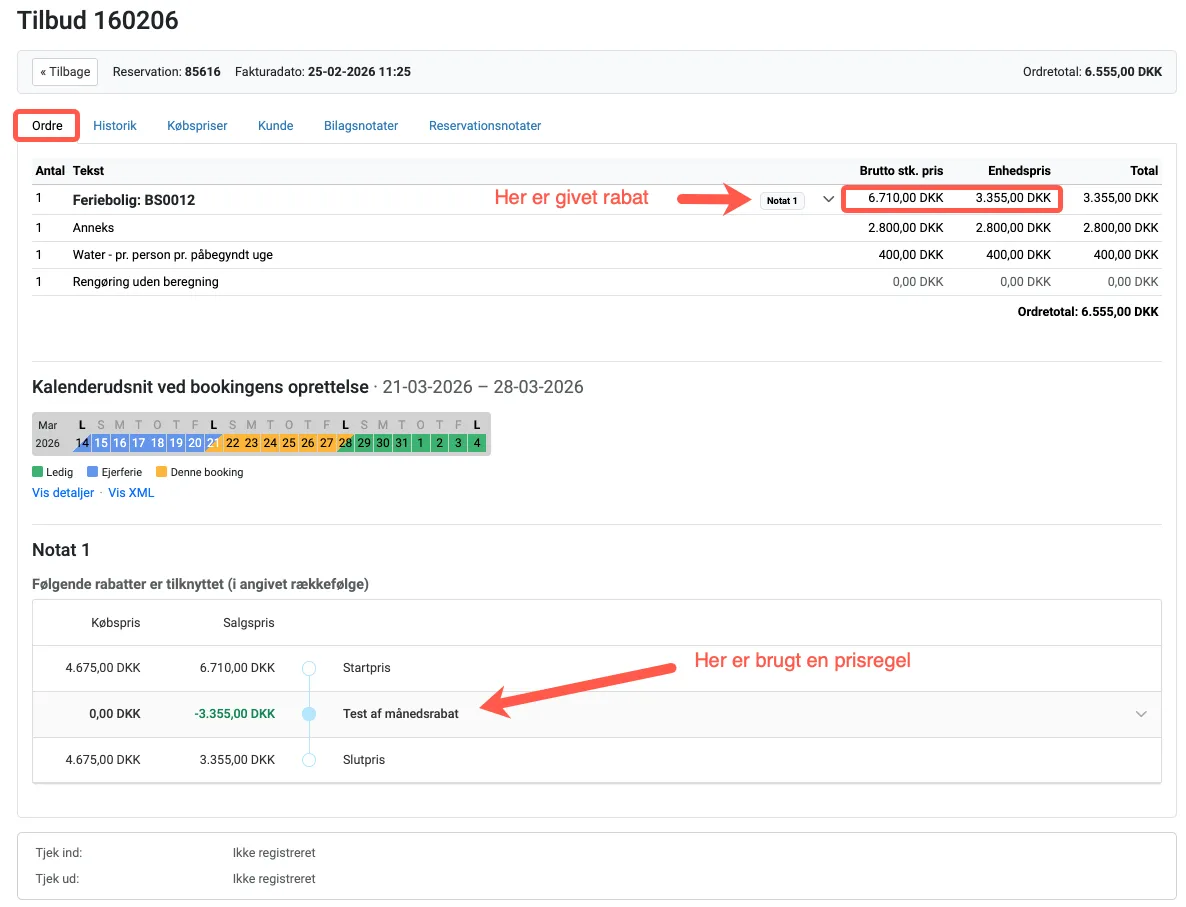This screenshot has height=907, width=1186.
Task: Click the green Ledig legend swatch
Action: coord(37,472)
